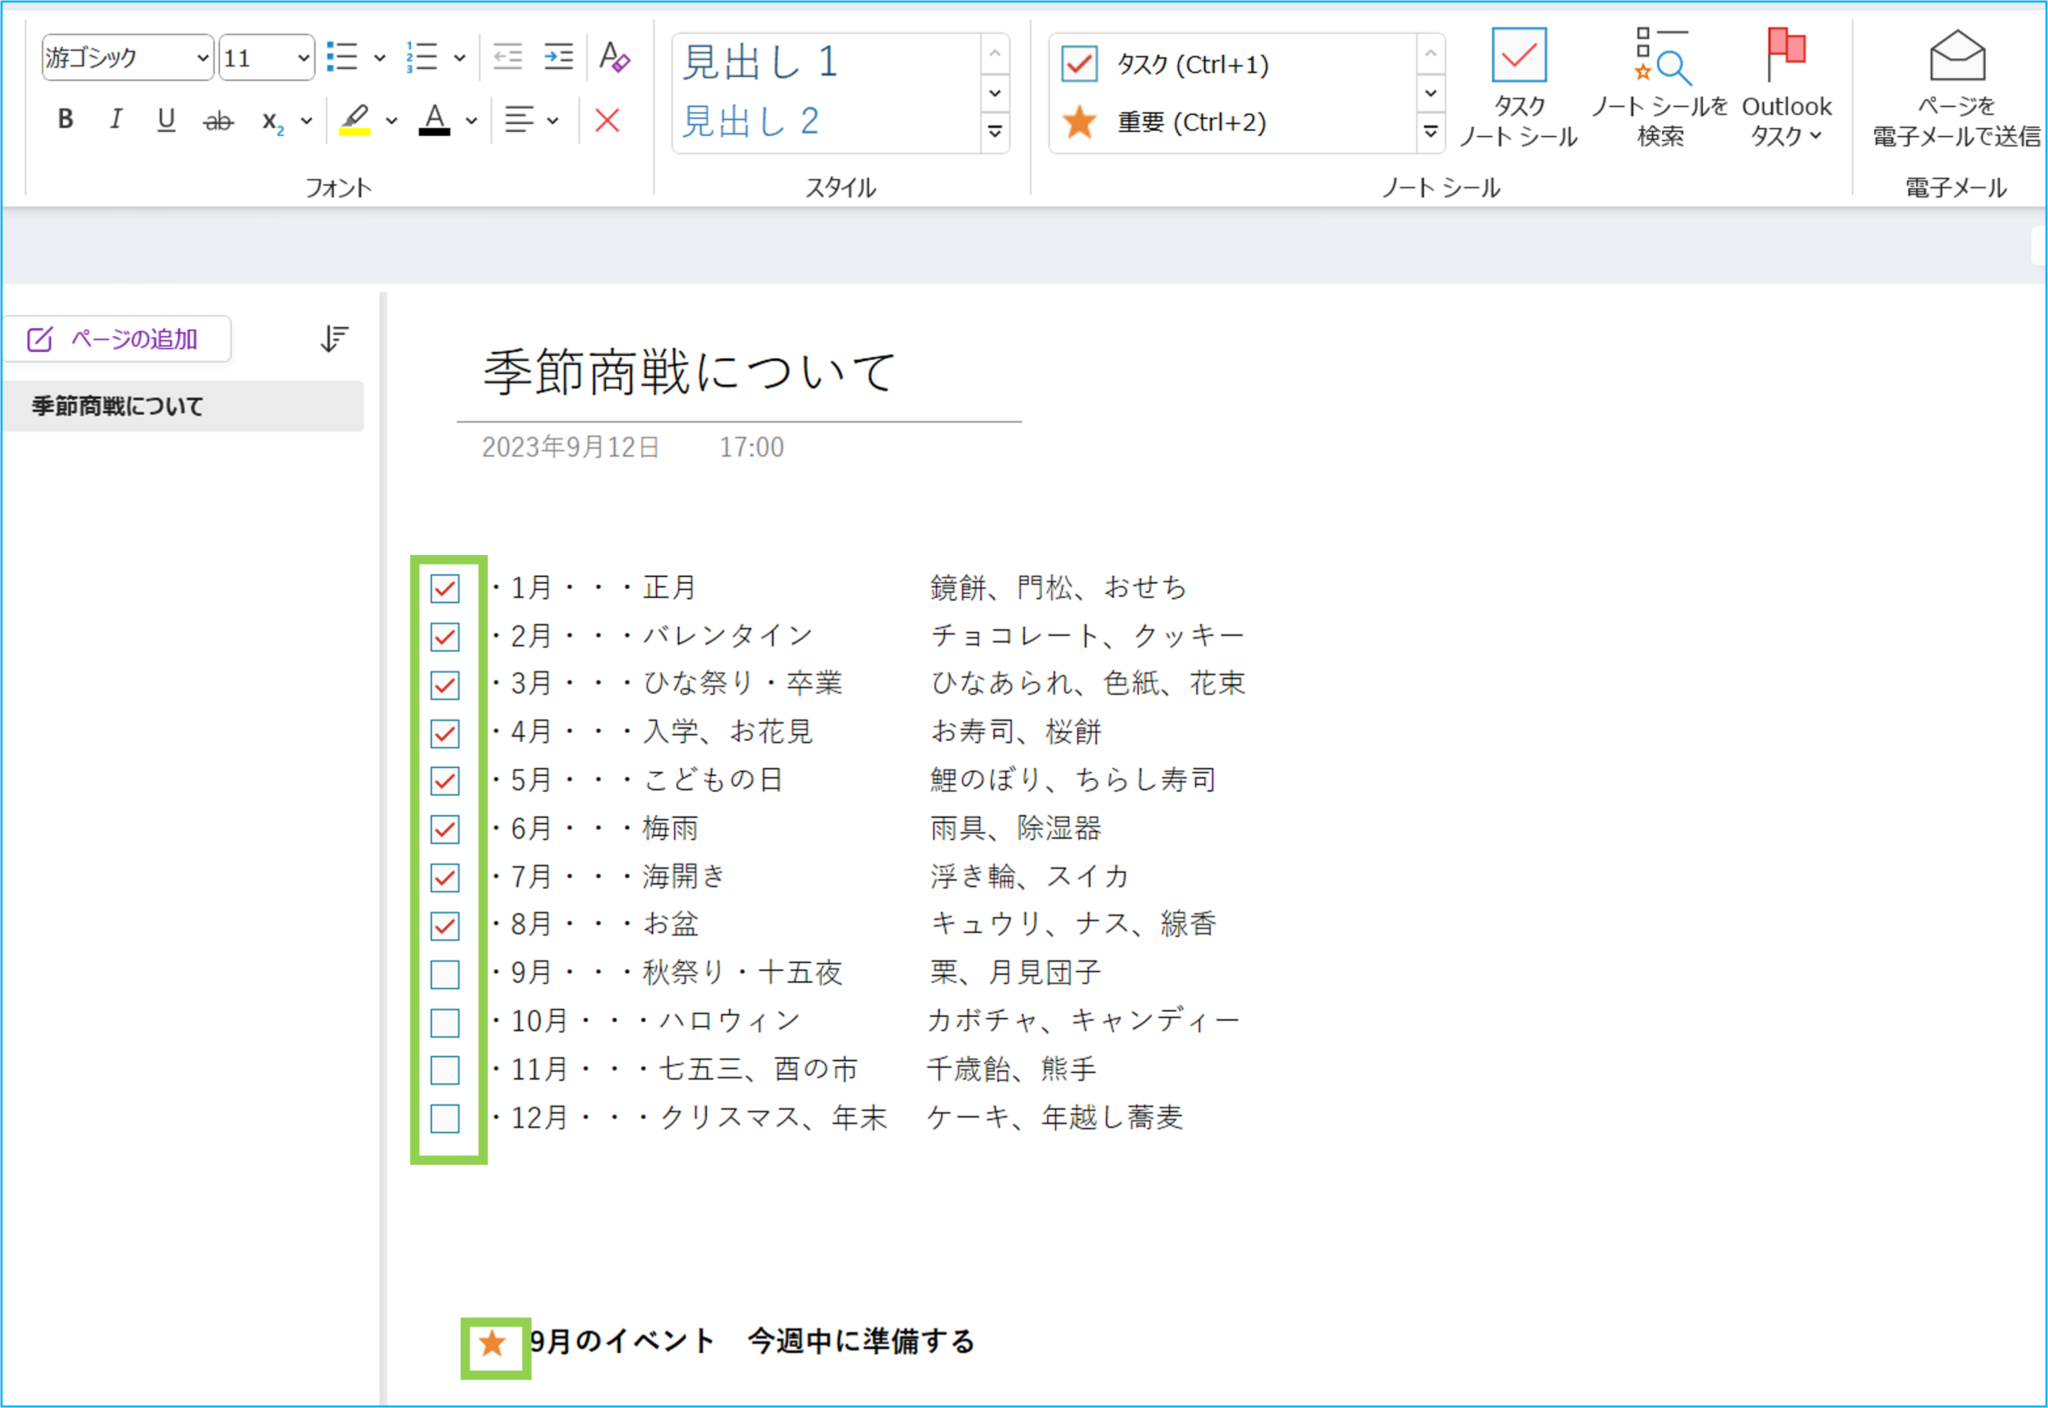Underline the selected text
The height and width of the screenshot is (1408, 2048).
pyautogui.click(x=166, y=120)
